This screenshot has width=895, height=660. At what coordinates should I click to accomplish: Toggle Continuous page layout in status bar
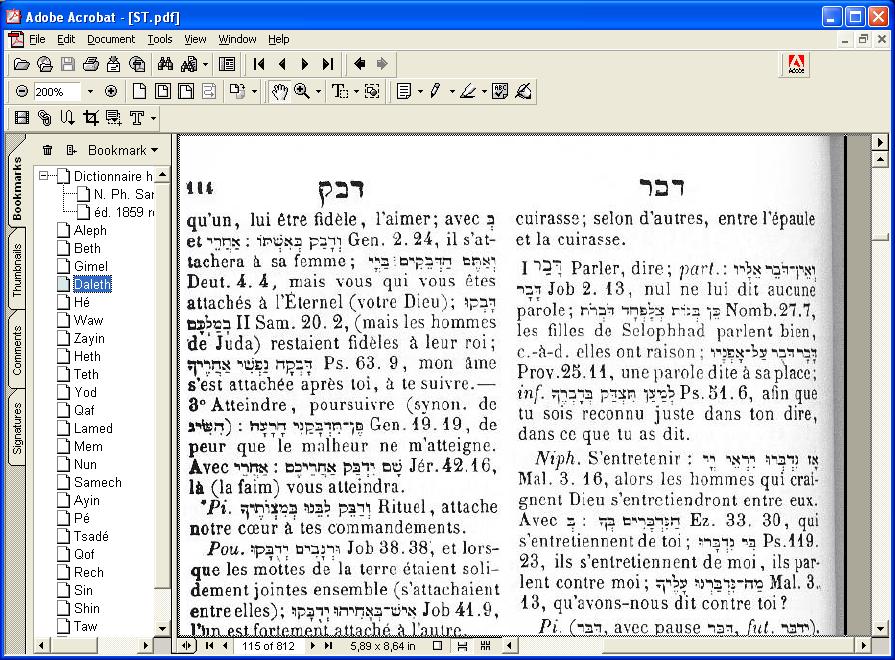[462, 646]
